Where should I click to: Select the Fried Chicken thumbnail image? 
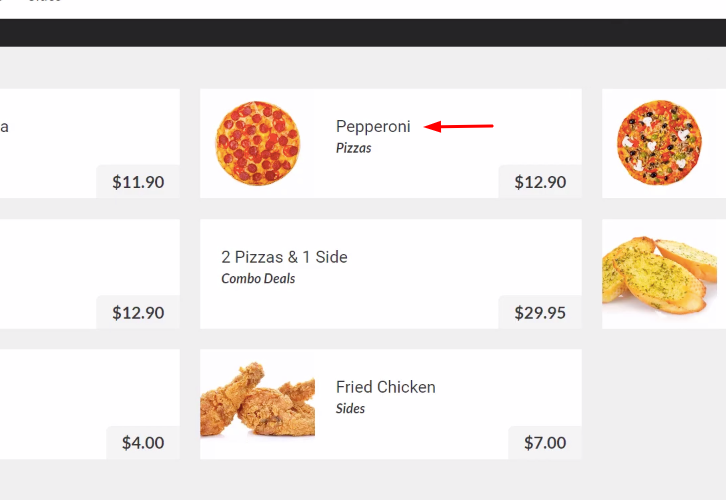(257, 400)
